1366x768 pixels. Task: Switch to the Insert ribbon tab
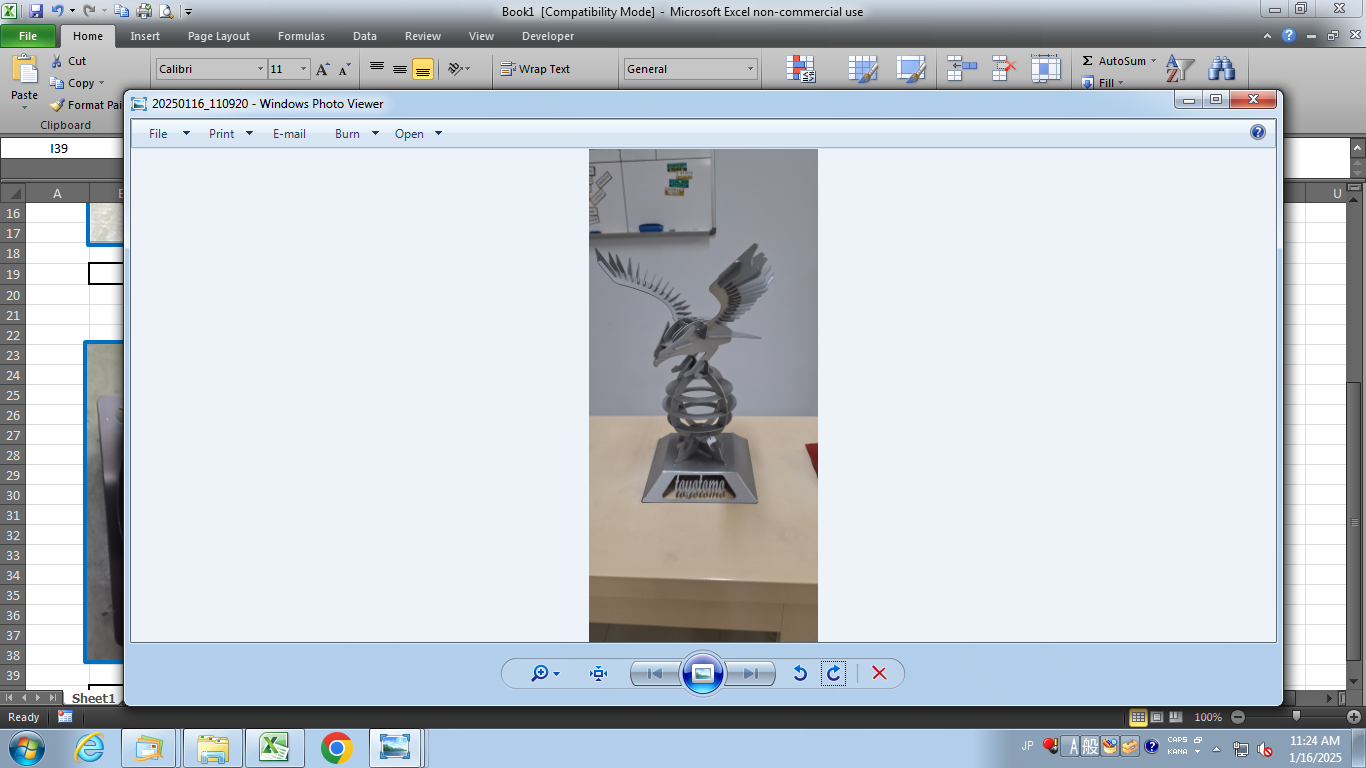click(x=145, y=36)
